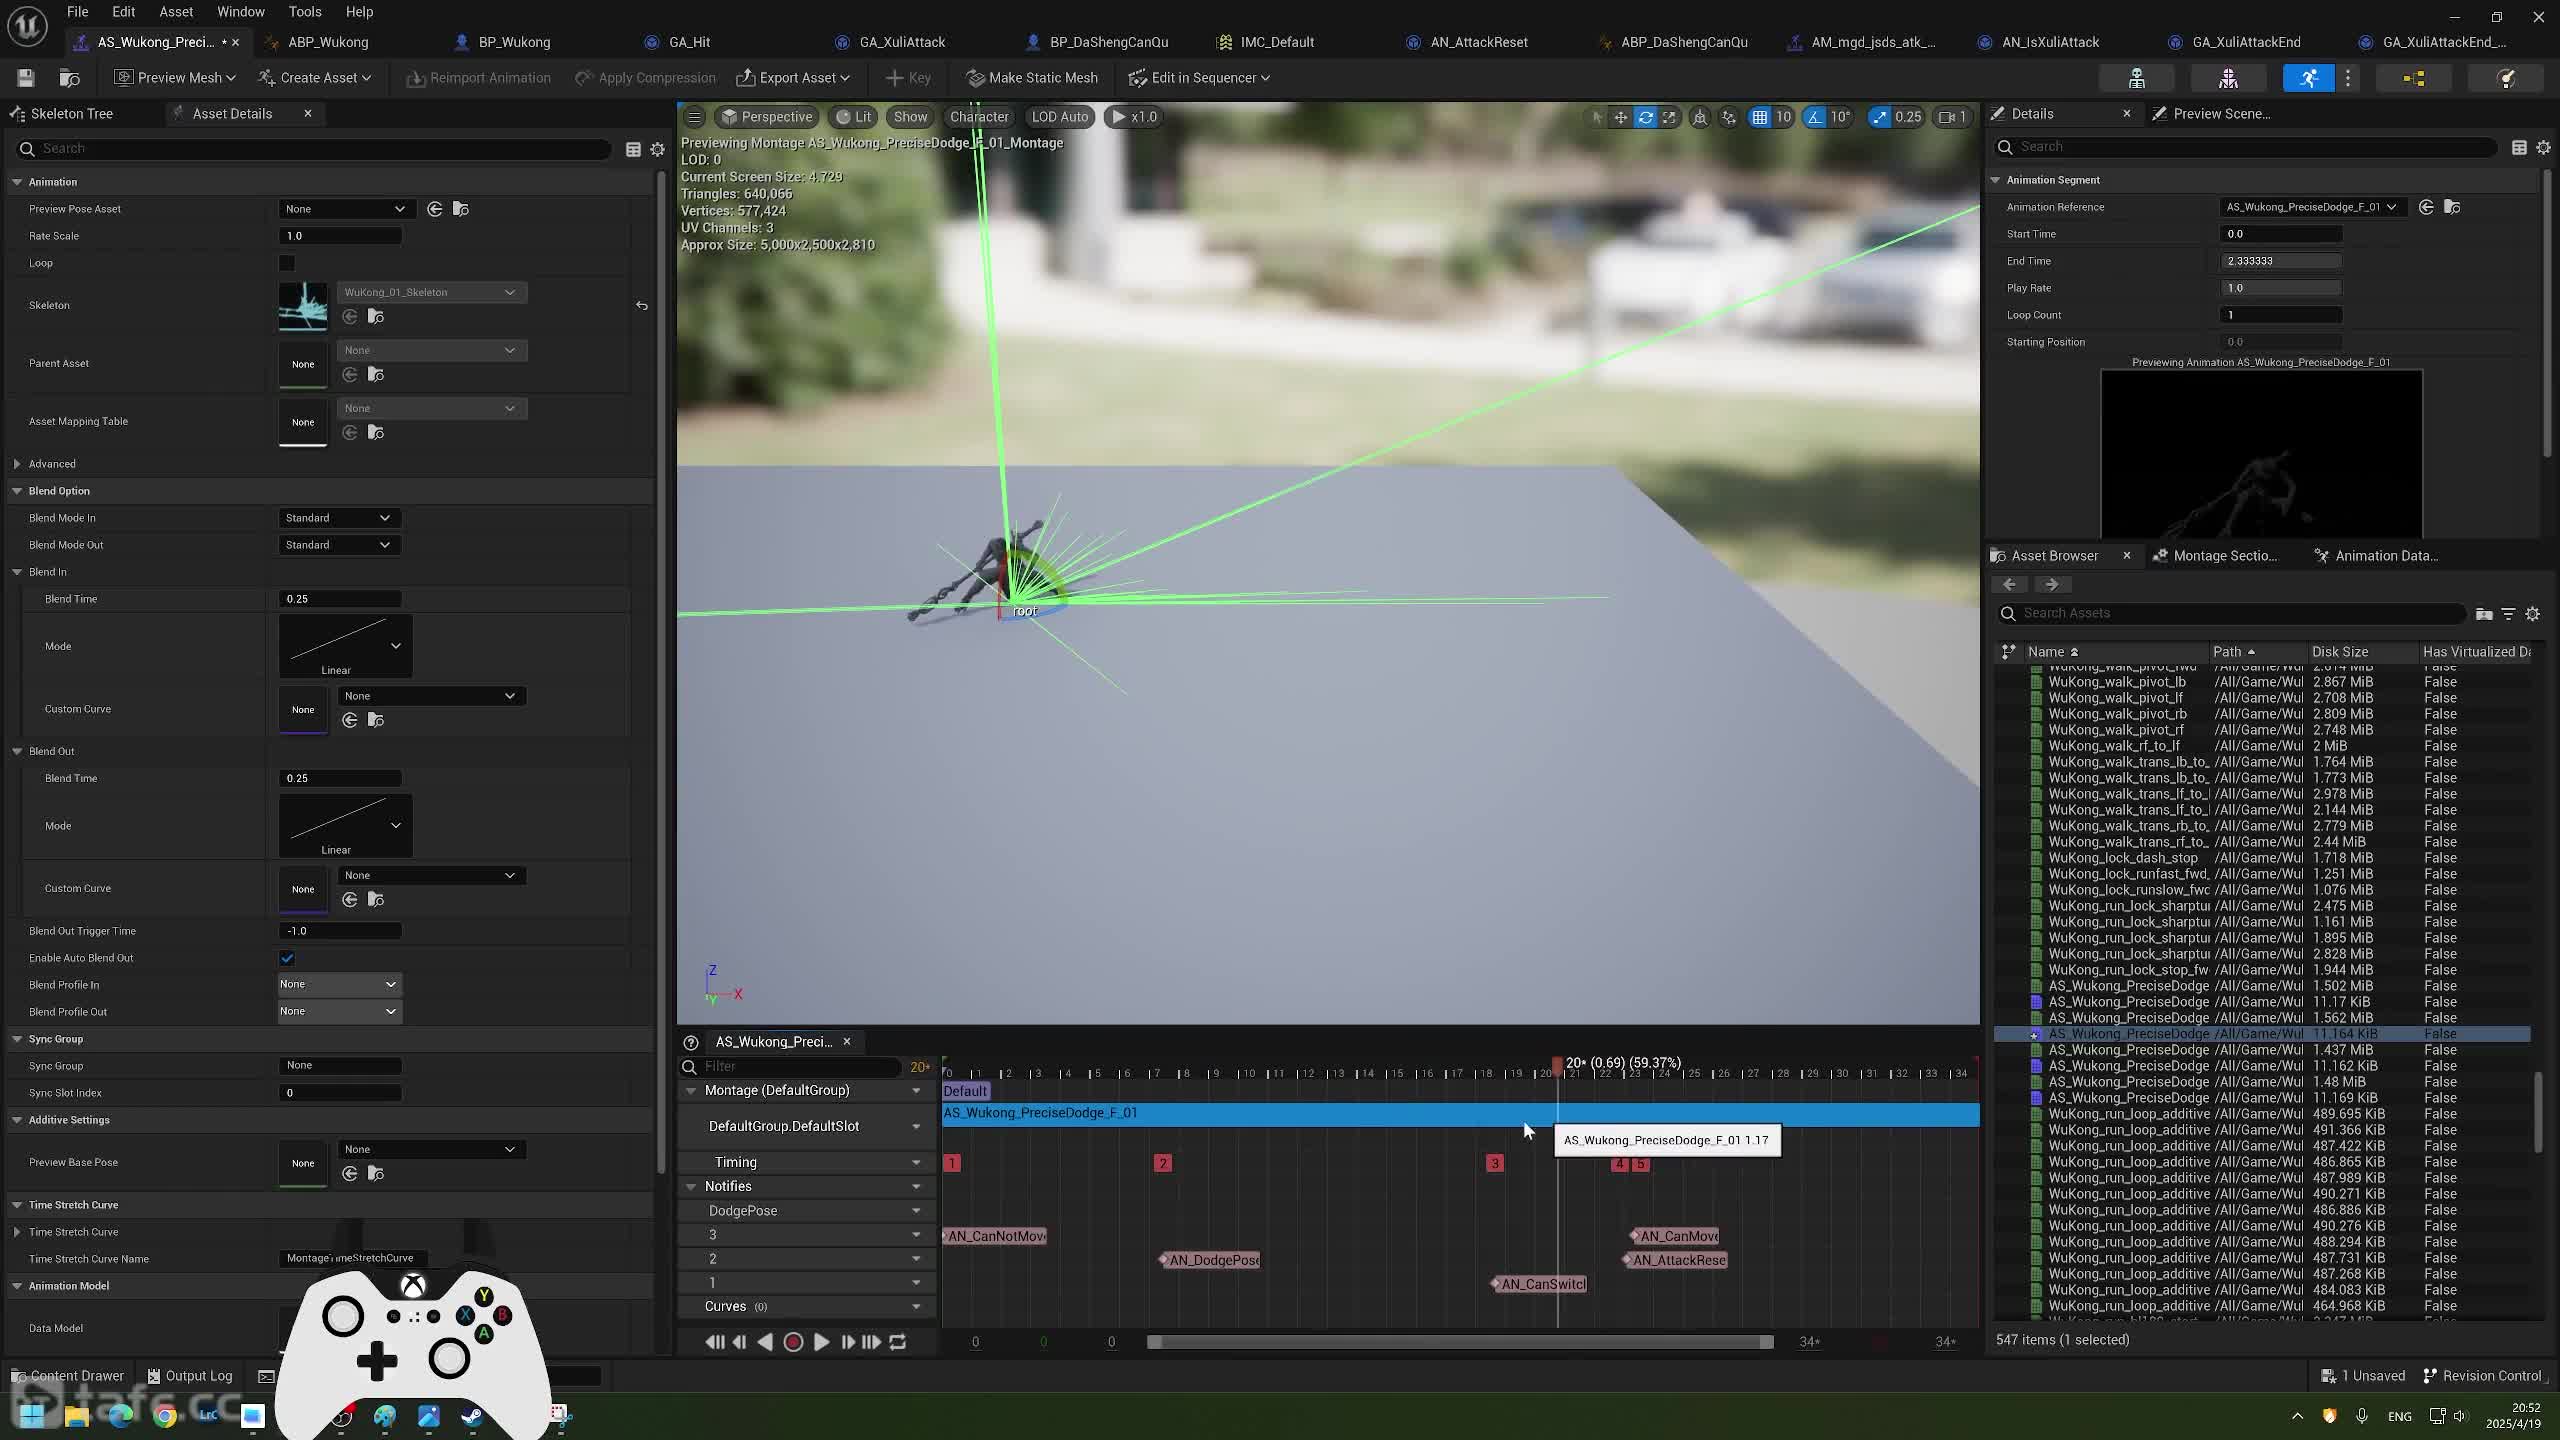Viewport: 2560px width, 1440px height.
Task: Open the Skeleton editing mode icon
Action: click(x=2137, y=78)
